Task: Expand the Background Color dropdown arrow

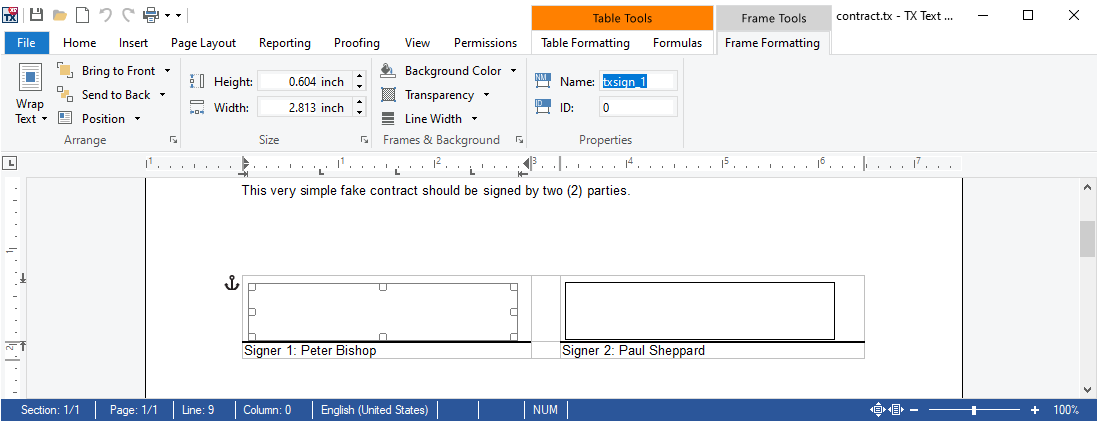Action: pos(513,71)
